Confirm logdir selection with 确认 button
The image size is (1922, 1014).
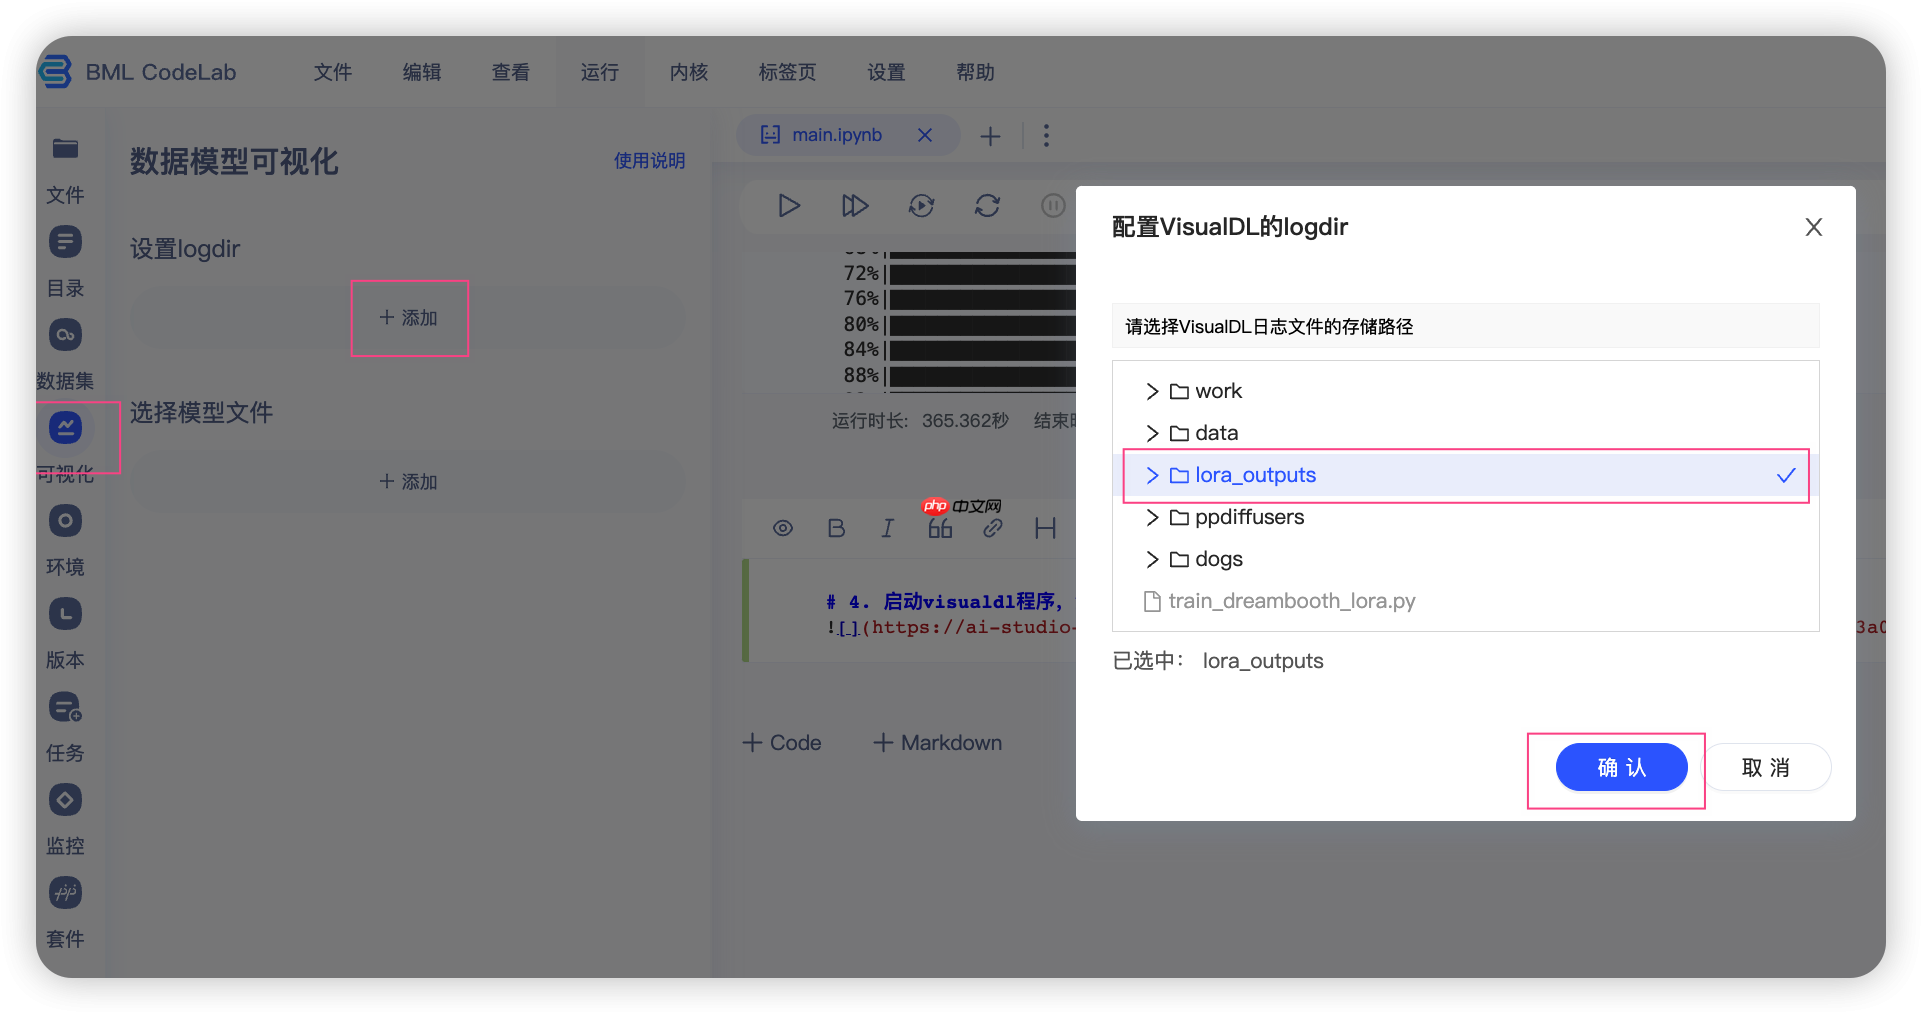tap(1622, 767)
